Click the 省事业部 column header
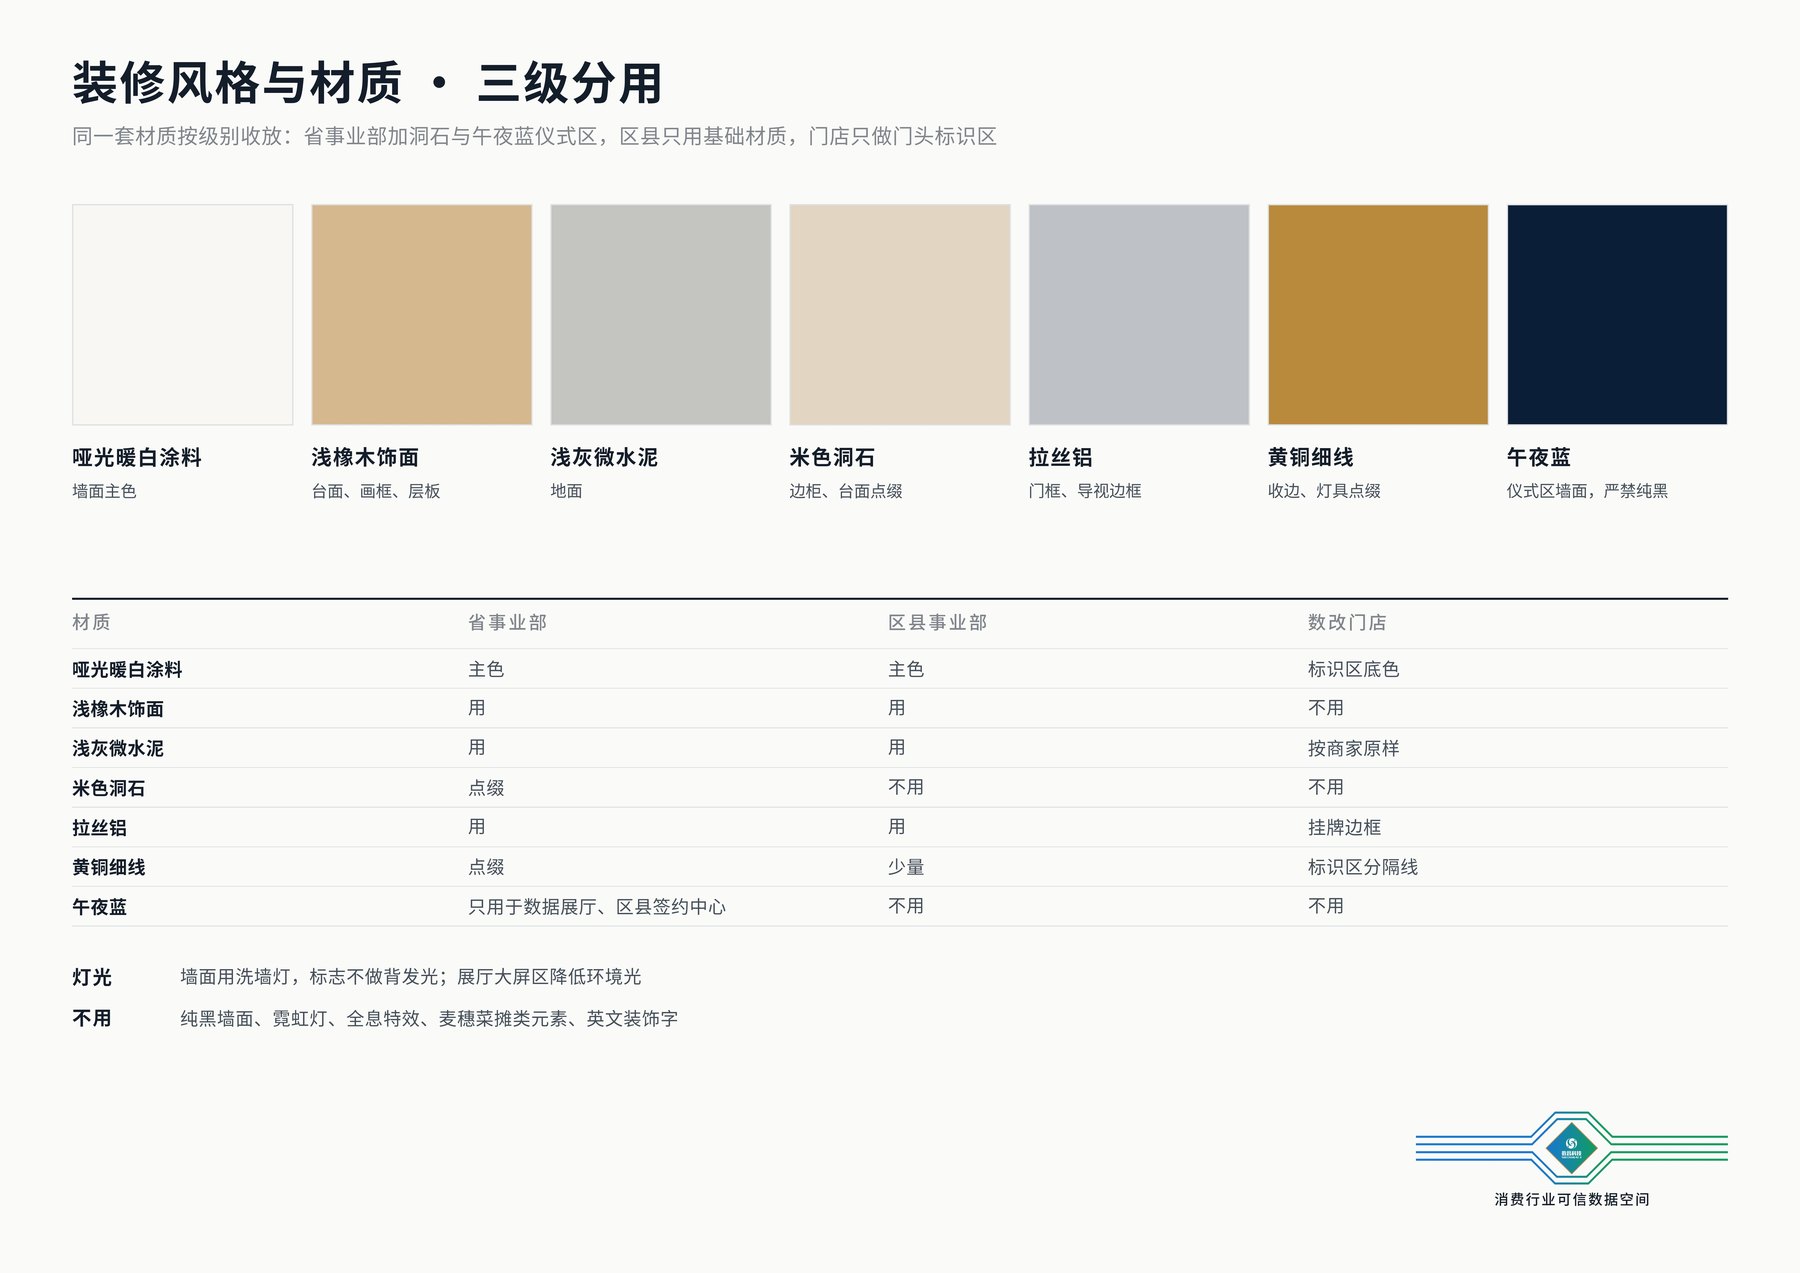Image resolution: width=1800 pixels, height=1273 pixels. pos(507,622)
